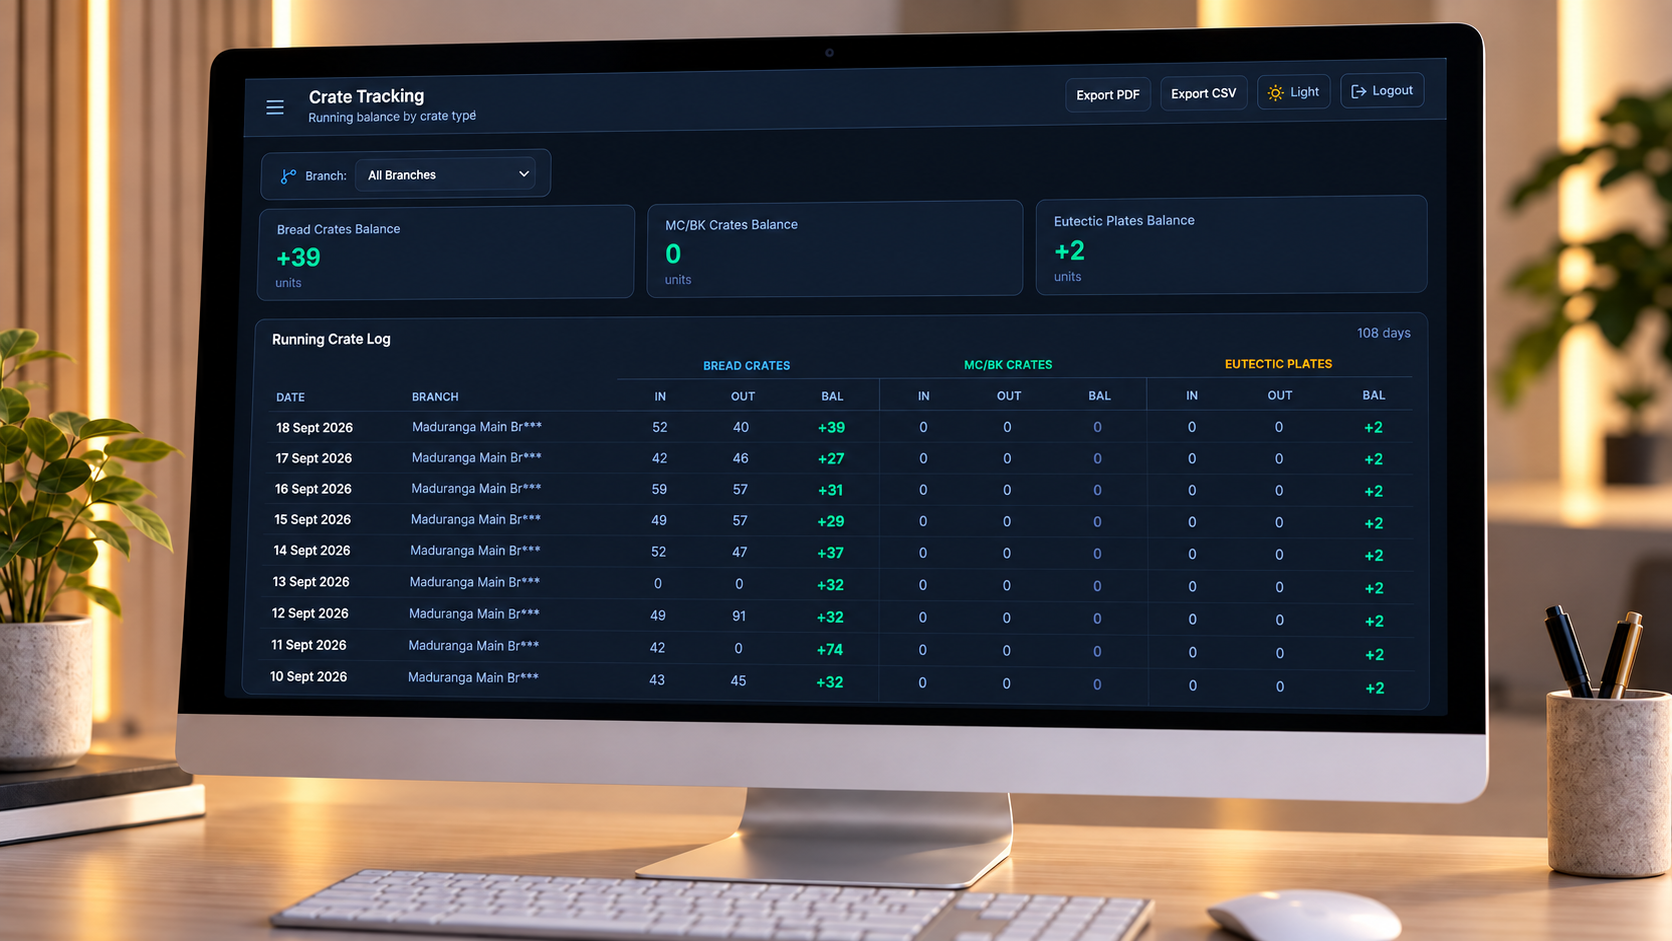Screen dimensions: 1672x941
Task: Click the +31 bread balance value
Action: click(x=830, y=490)
